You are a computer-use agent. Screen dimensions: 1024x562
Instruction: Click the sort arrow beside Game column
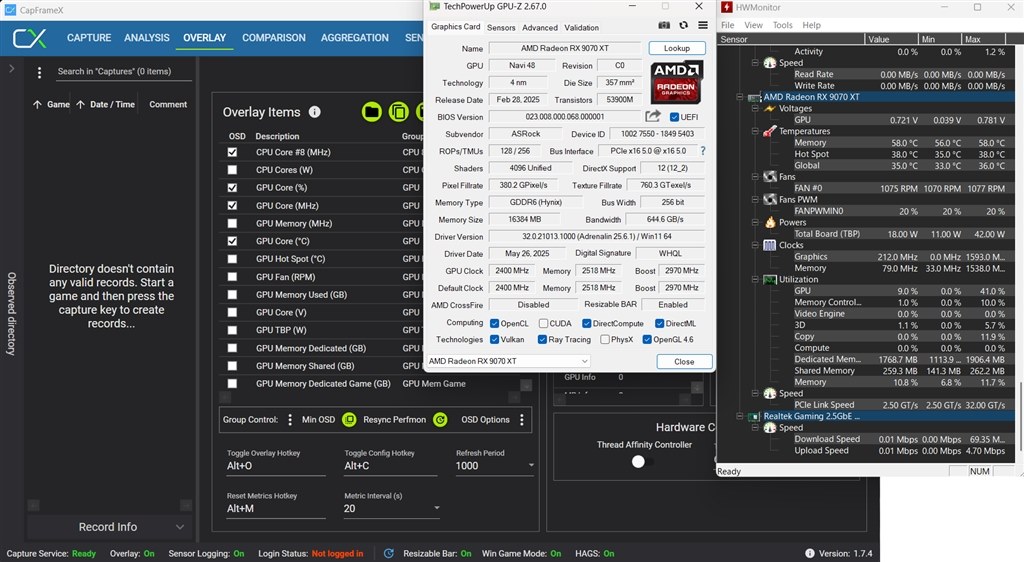37,104
